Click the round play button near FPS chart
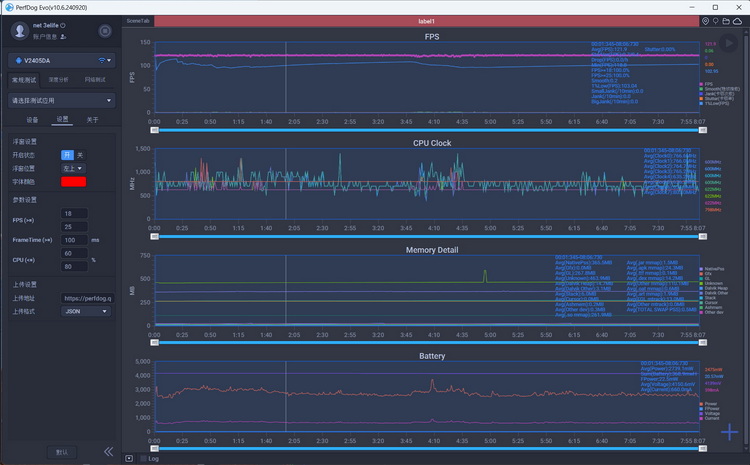This screenshot has width=750, height=465. point(728,43)
